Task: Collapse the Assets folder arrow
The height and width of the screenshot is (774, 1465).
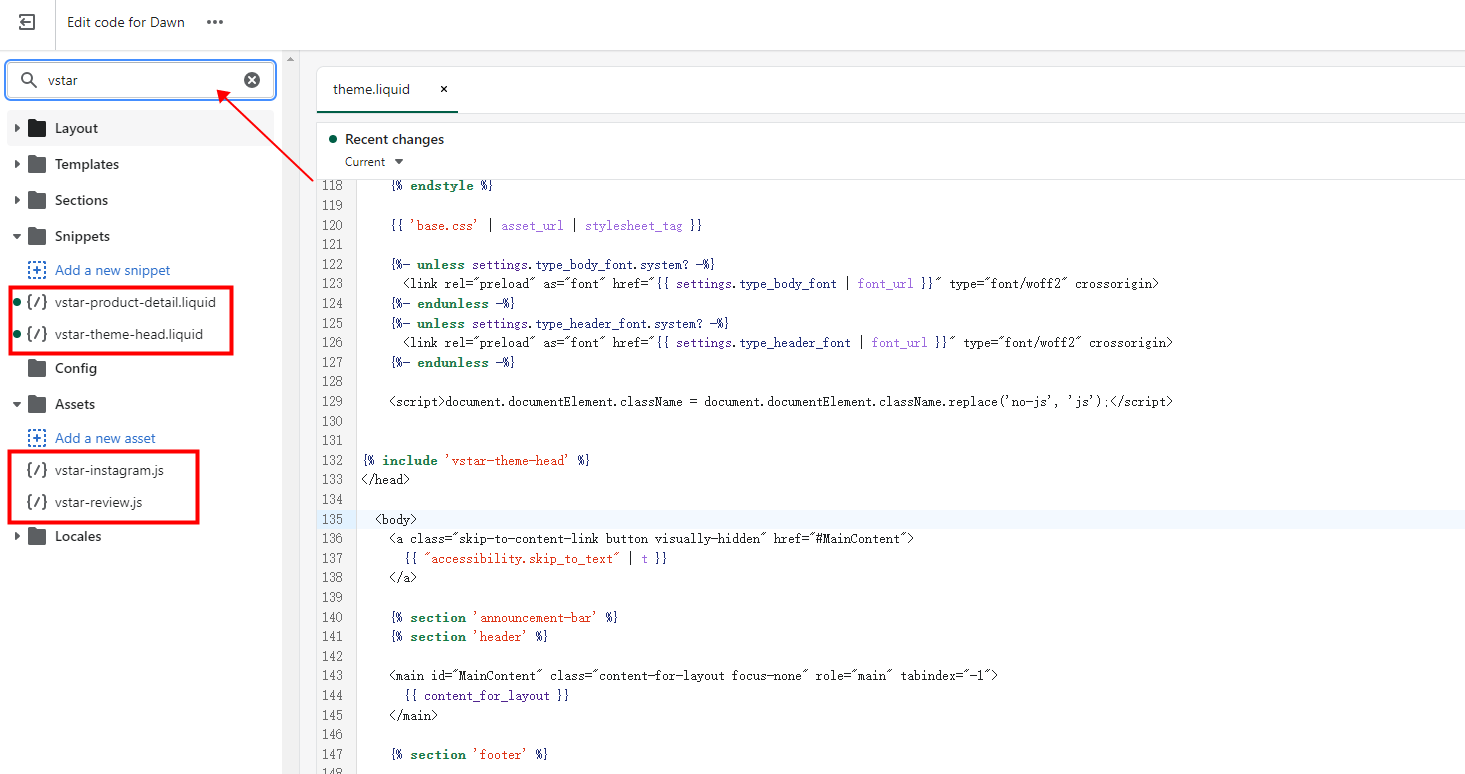Action: coord(17,404)
